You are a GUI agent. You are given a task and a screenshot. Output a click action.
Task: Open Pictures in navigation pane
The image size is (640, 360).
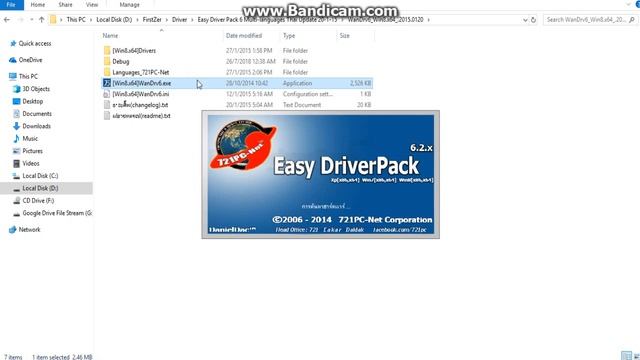click(32, 151)
